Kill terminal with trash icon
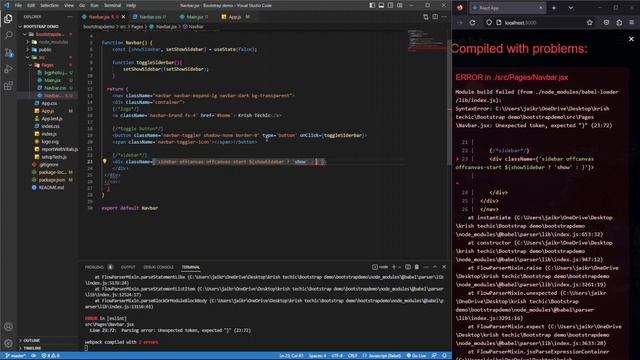Screen dimensions: 640x360 click(417, 267)
